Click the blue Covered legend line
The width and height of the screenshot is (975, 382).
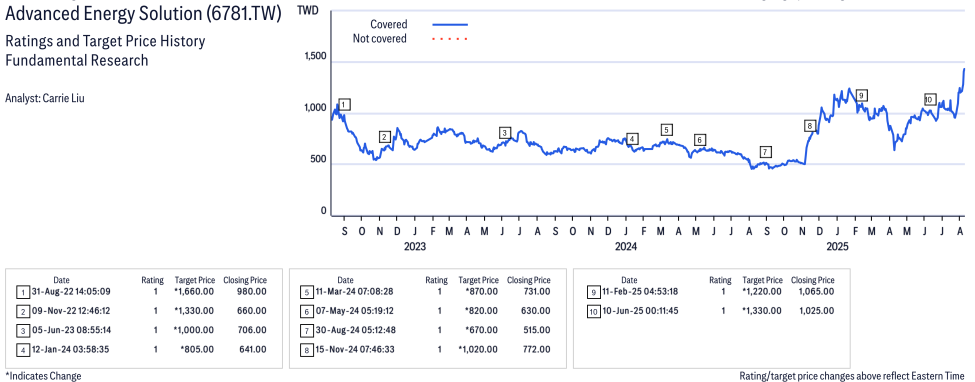click(x=450, y=24)
